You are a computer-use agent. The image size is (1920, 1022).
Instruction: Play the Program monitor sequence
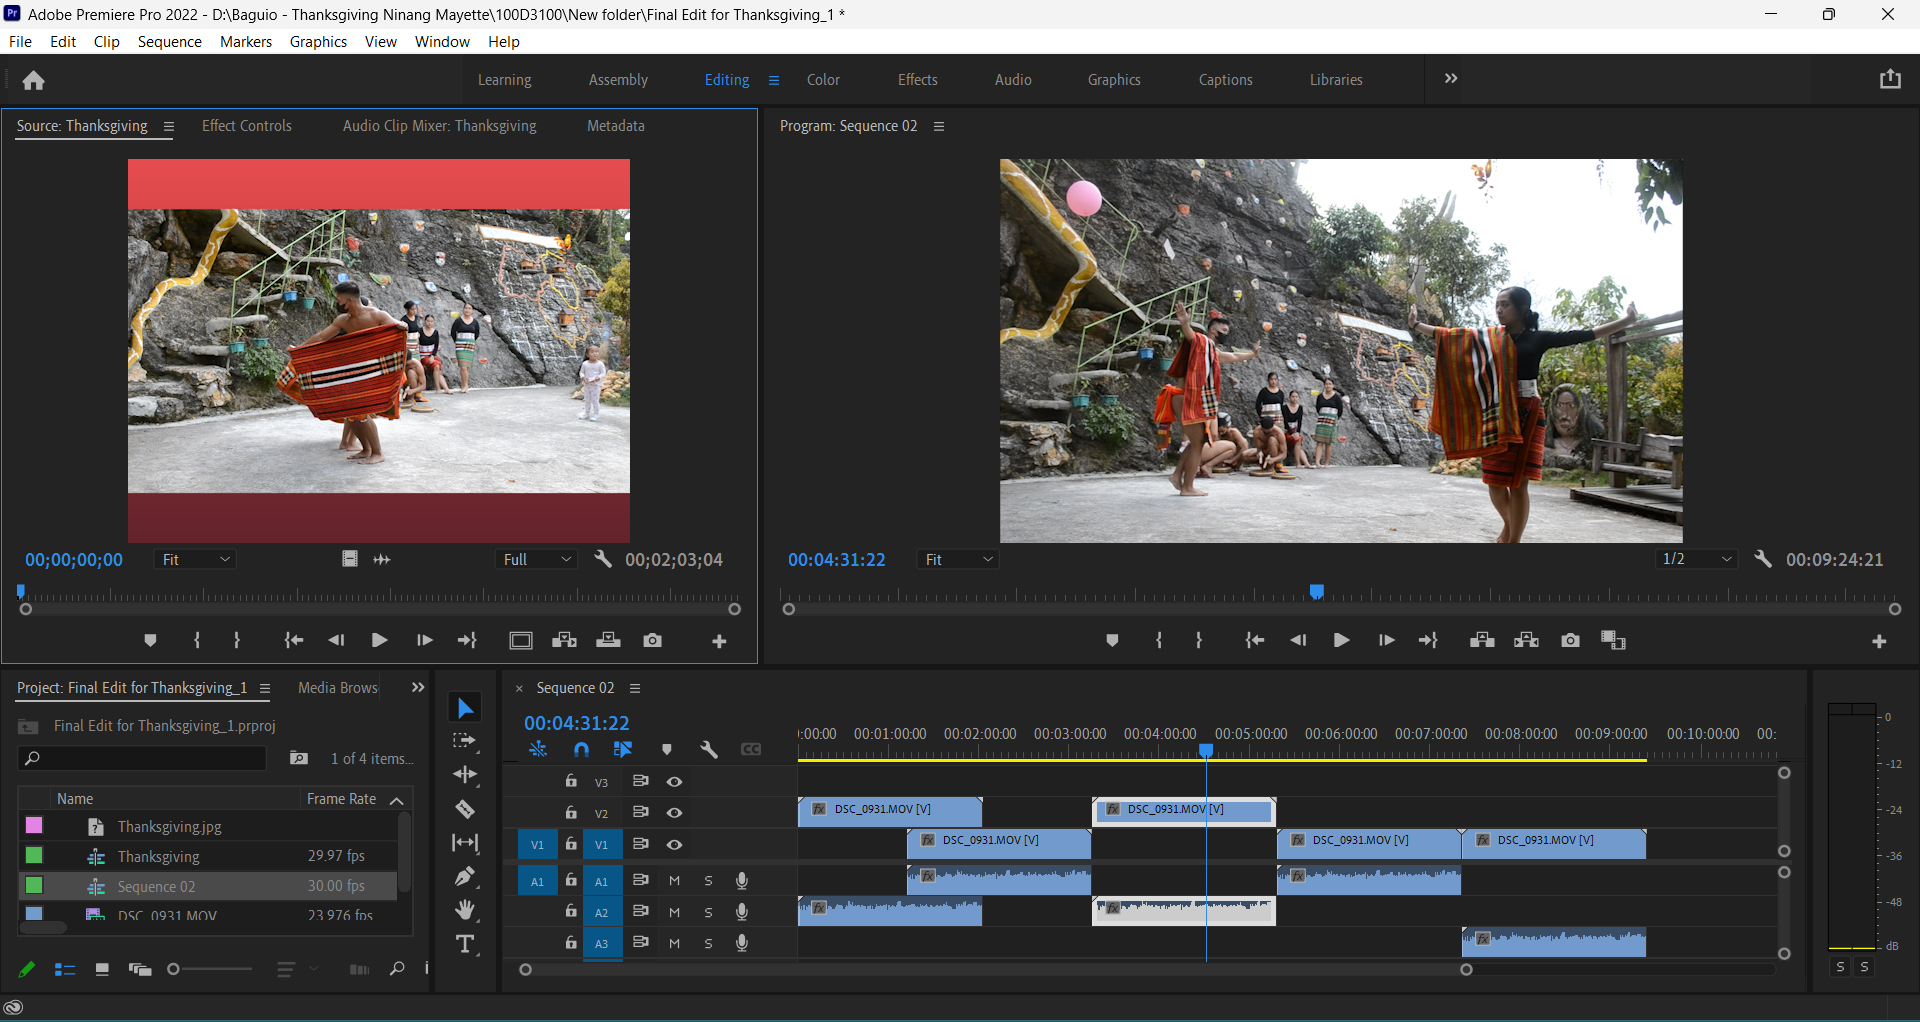(x=1342, y=640)
